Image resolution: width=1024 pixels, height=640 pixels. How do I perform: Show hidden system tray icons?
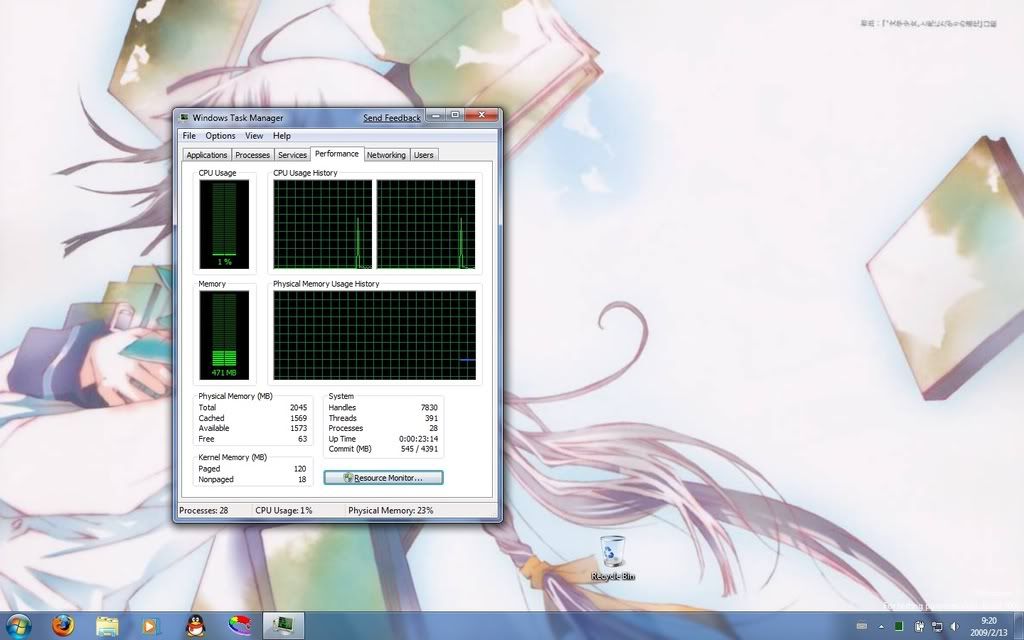pos(881,627)
